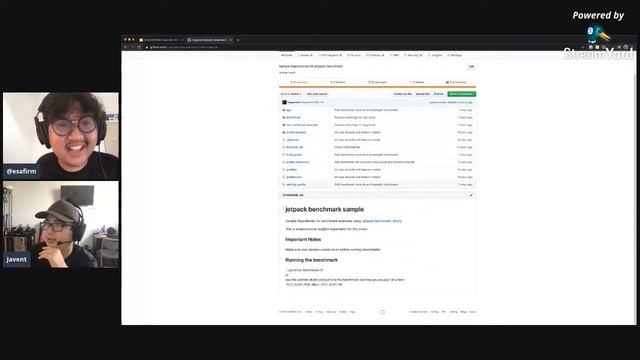This screenshot has height=360, width=640.
Task: Open the Security tab
Action: [413, 55]
